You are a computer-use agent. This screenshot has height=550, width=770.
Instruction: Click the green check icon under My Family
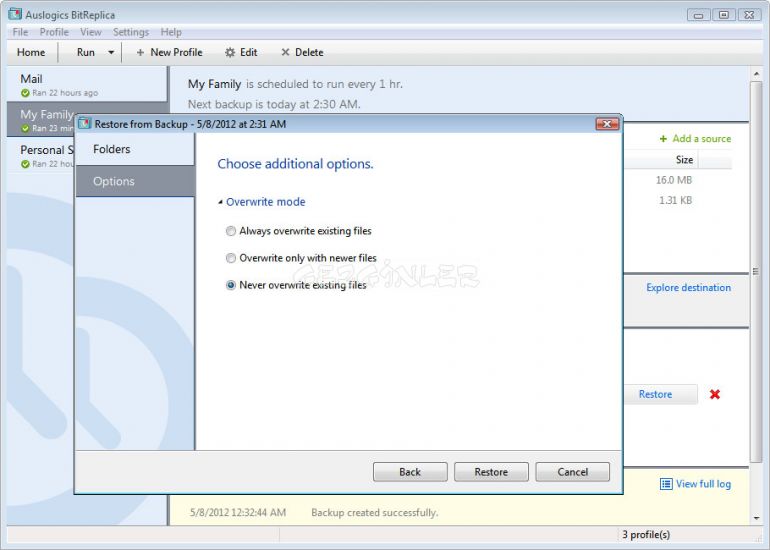[x=25, y=129]
